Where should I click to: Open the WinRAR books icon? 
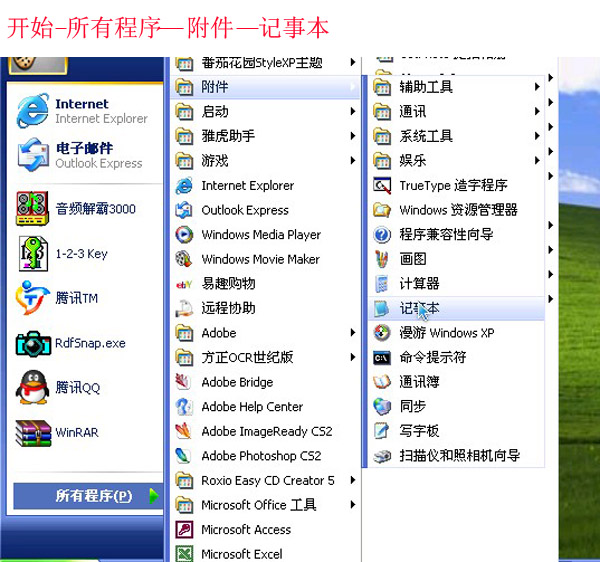click(33, 433)
